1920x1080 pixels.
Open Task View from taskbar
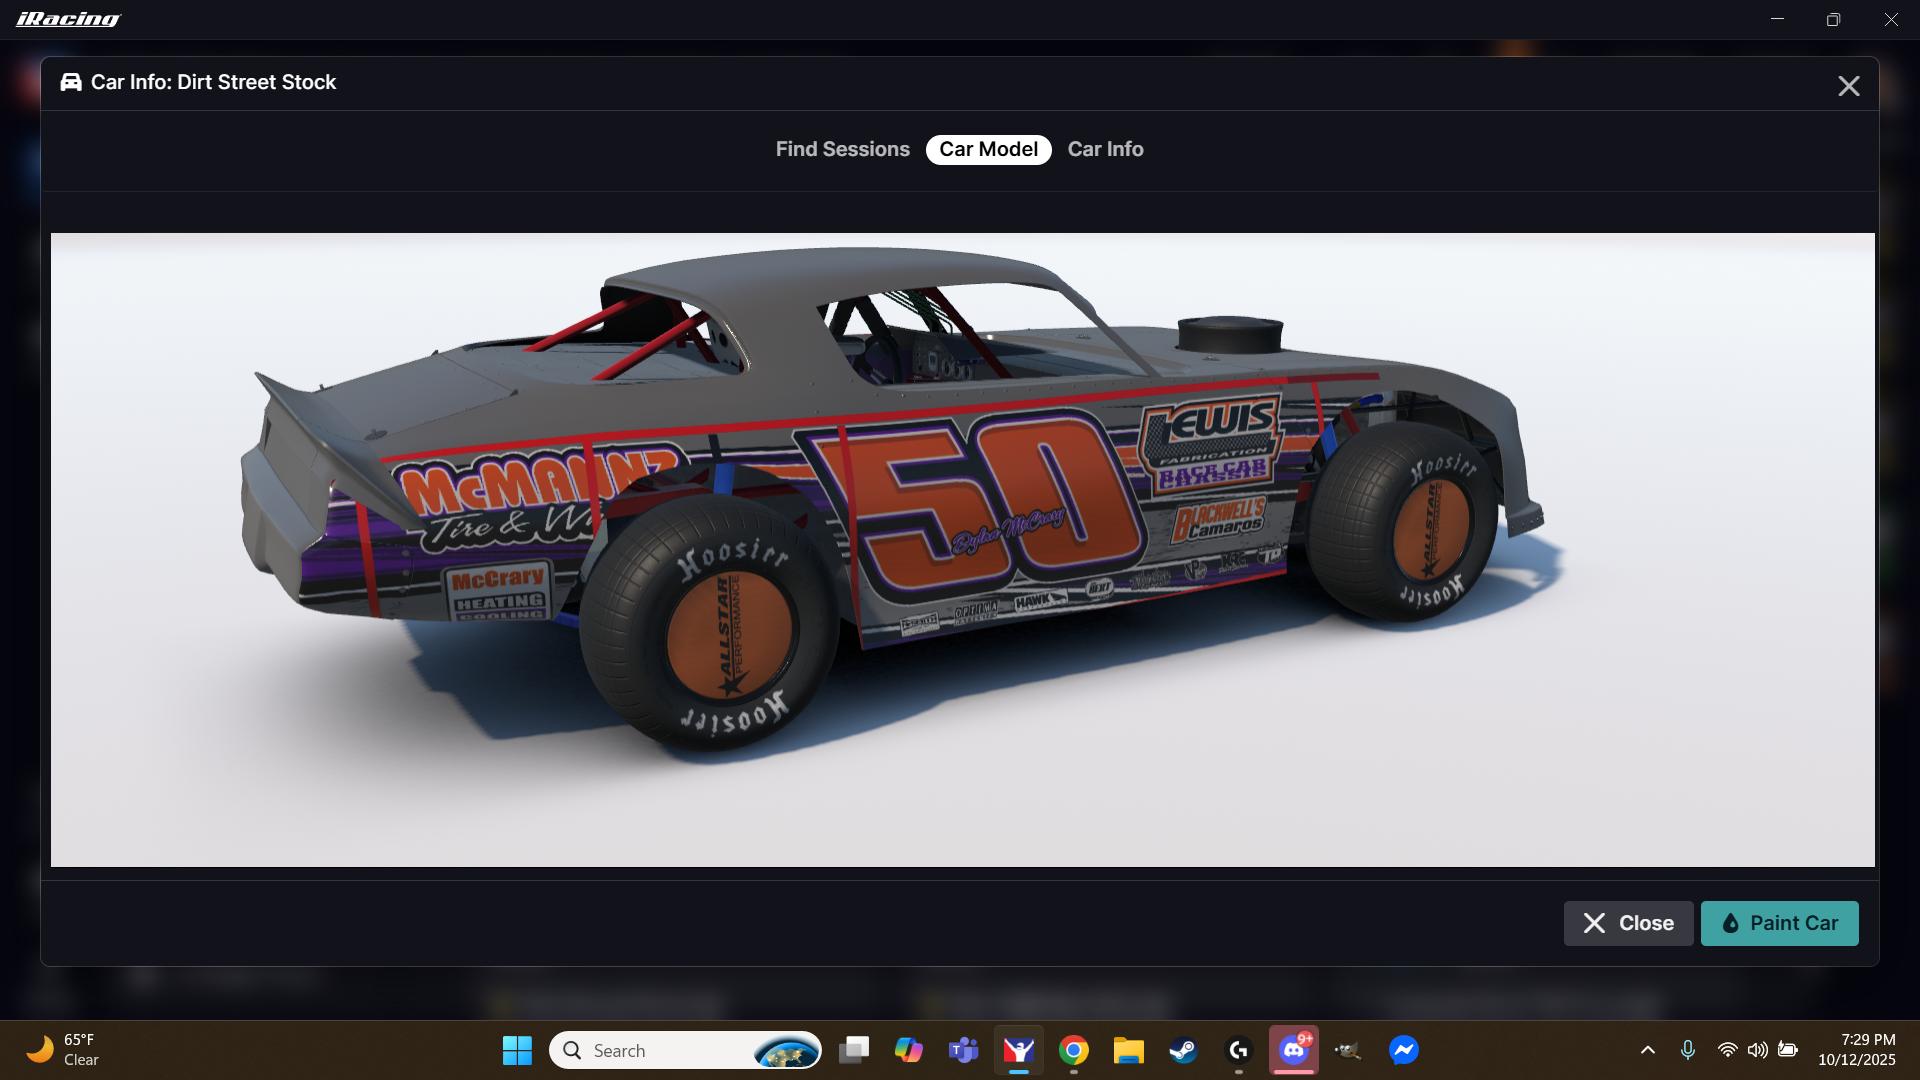pos(854,1050)
